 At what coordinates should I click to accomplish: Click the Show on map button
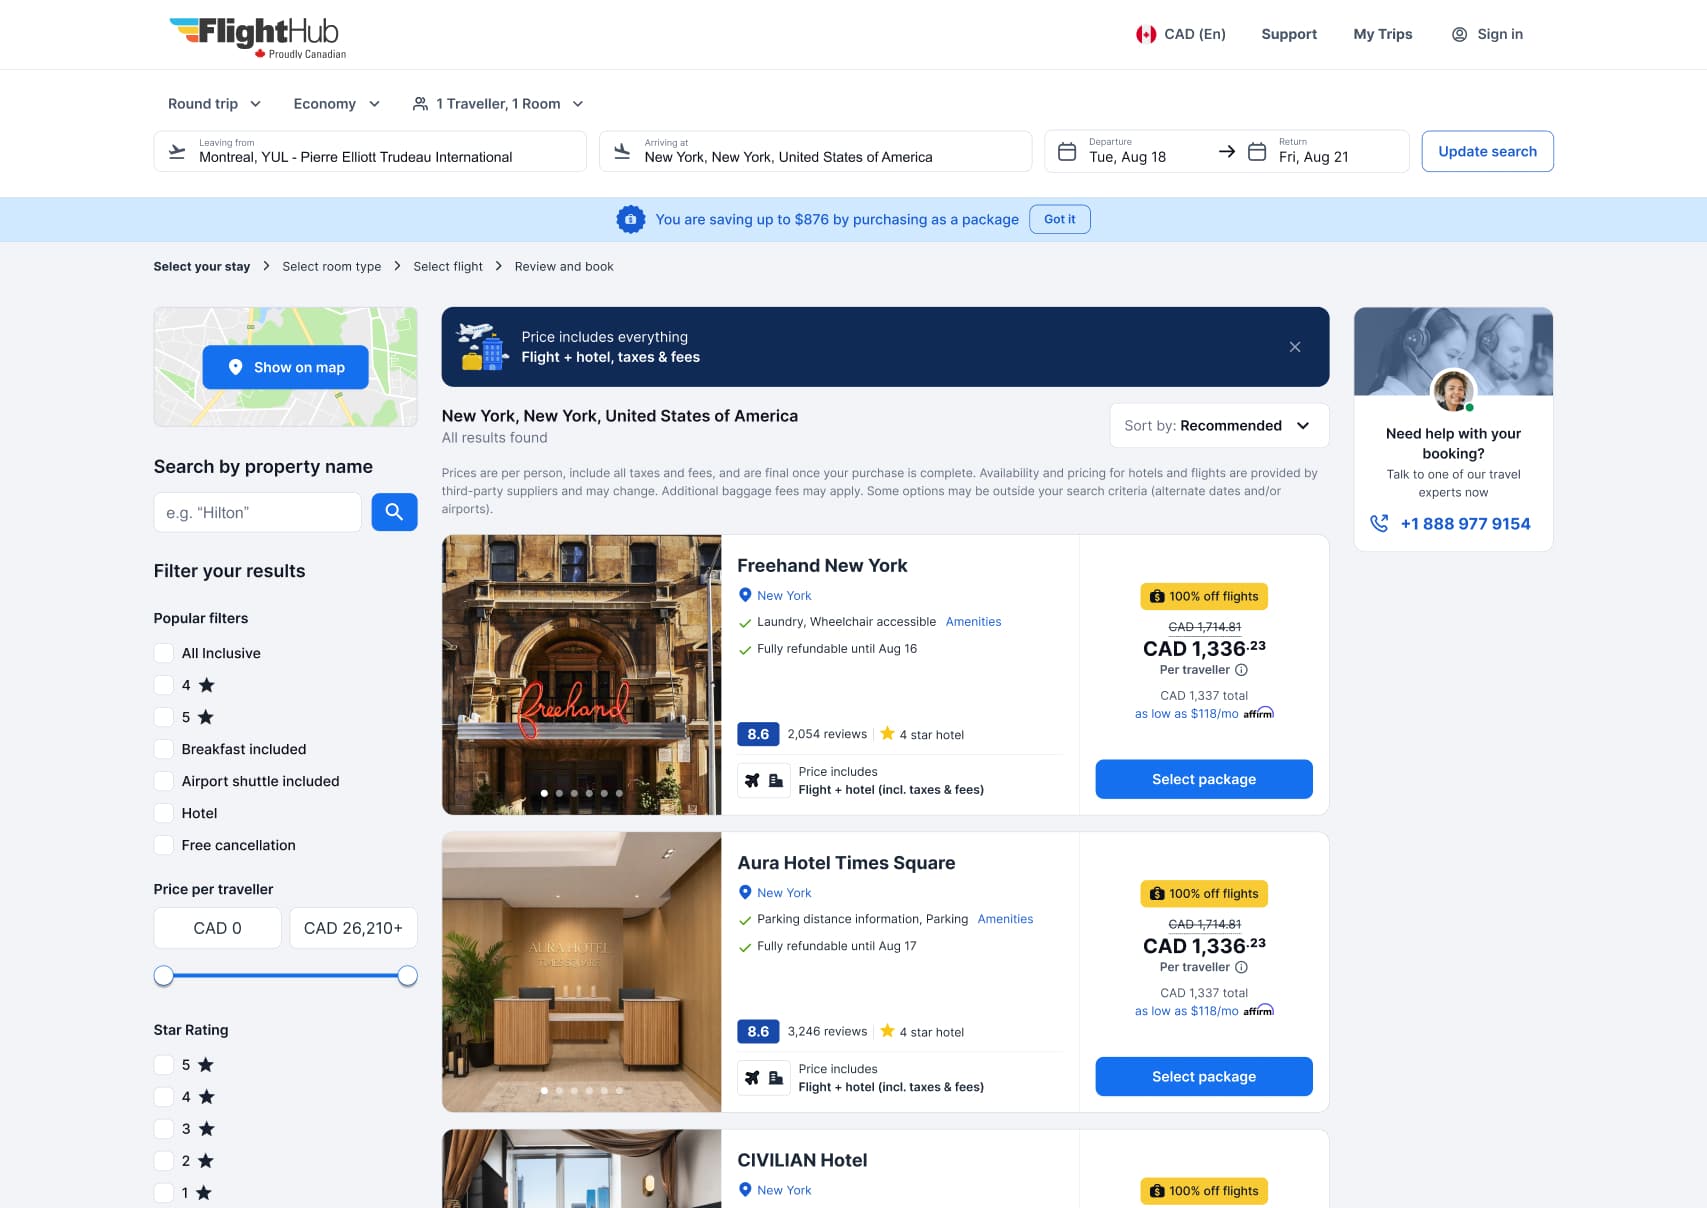[x=285, y=367]
